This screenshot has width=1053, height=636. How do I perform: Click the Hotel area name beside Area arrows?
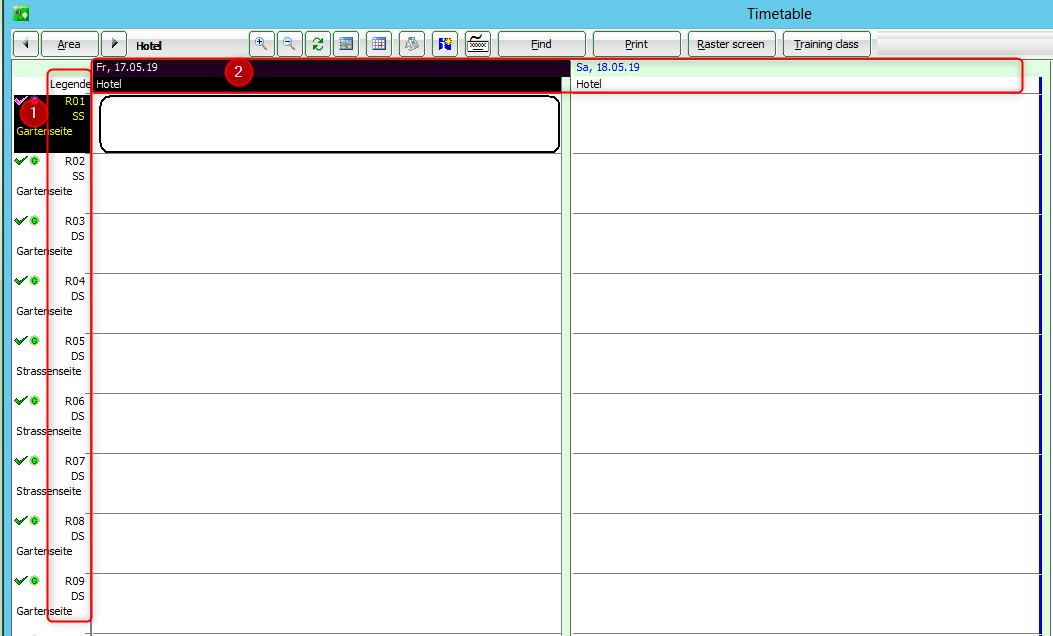coord(149,46)
